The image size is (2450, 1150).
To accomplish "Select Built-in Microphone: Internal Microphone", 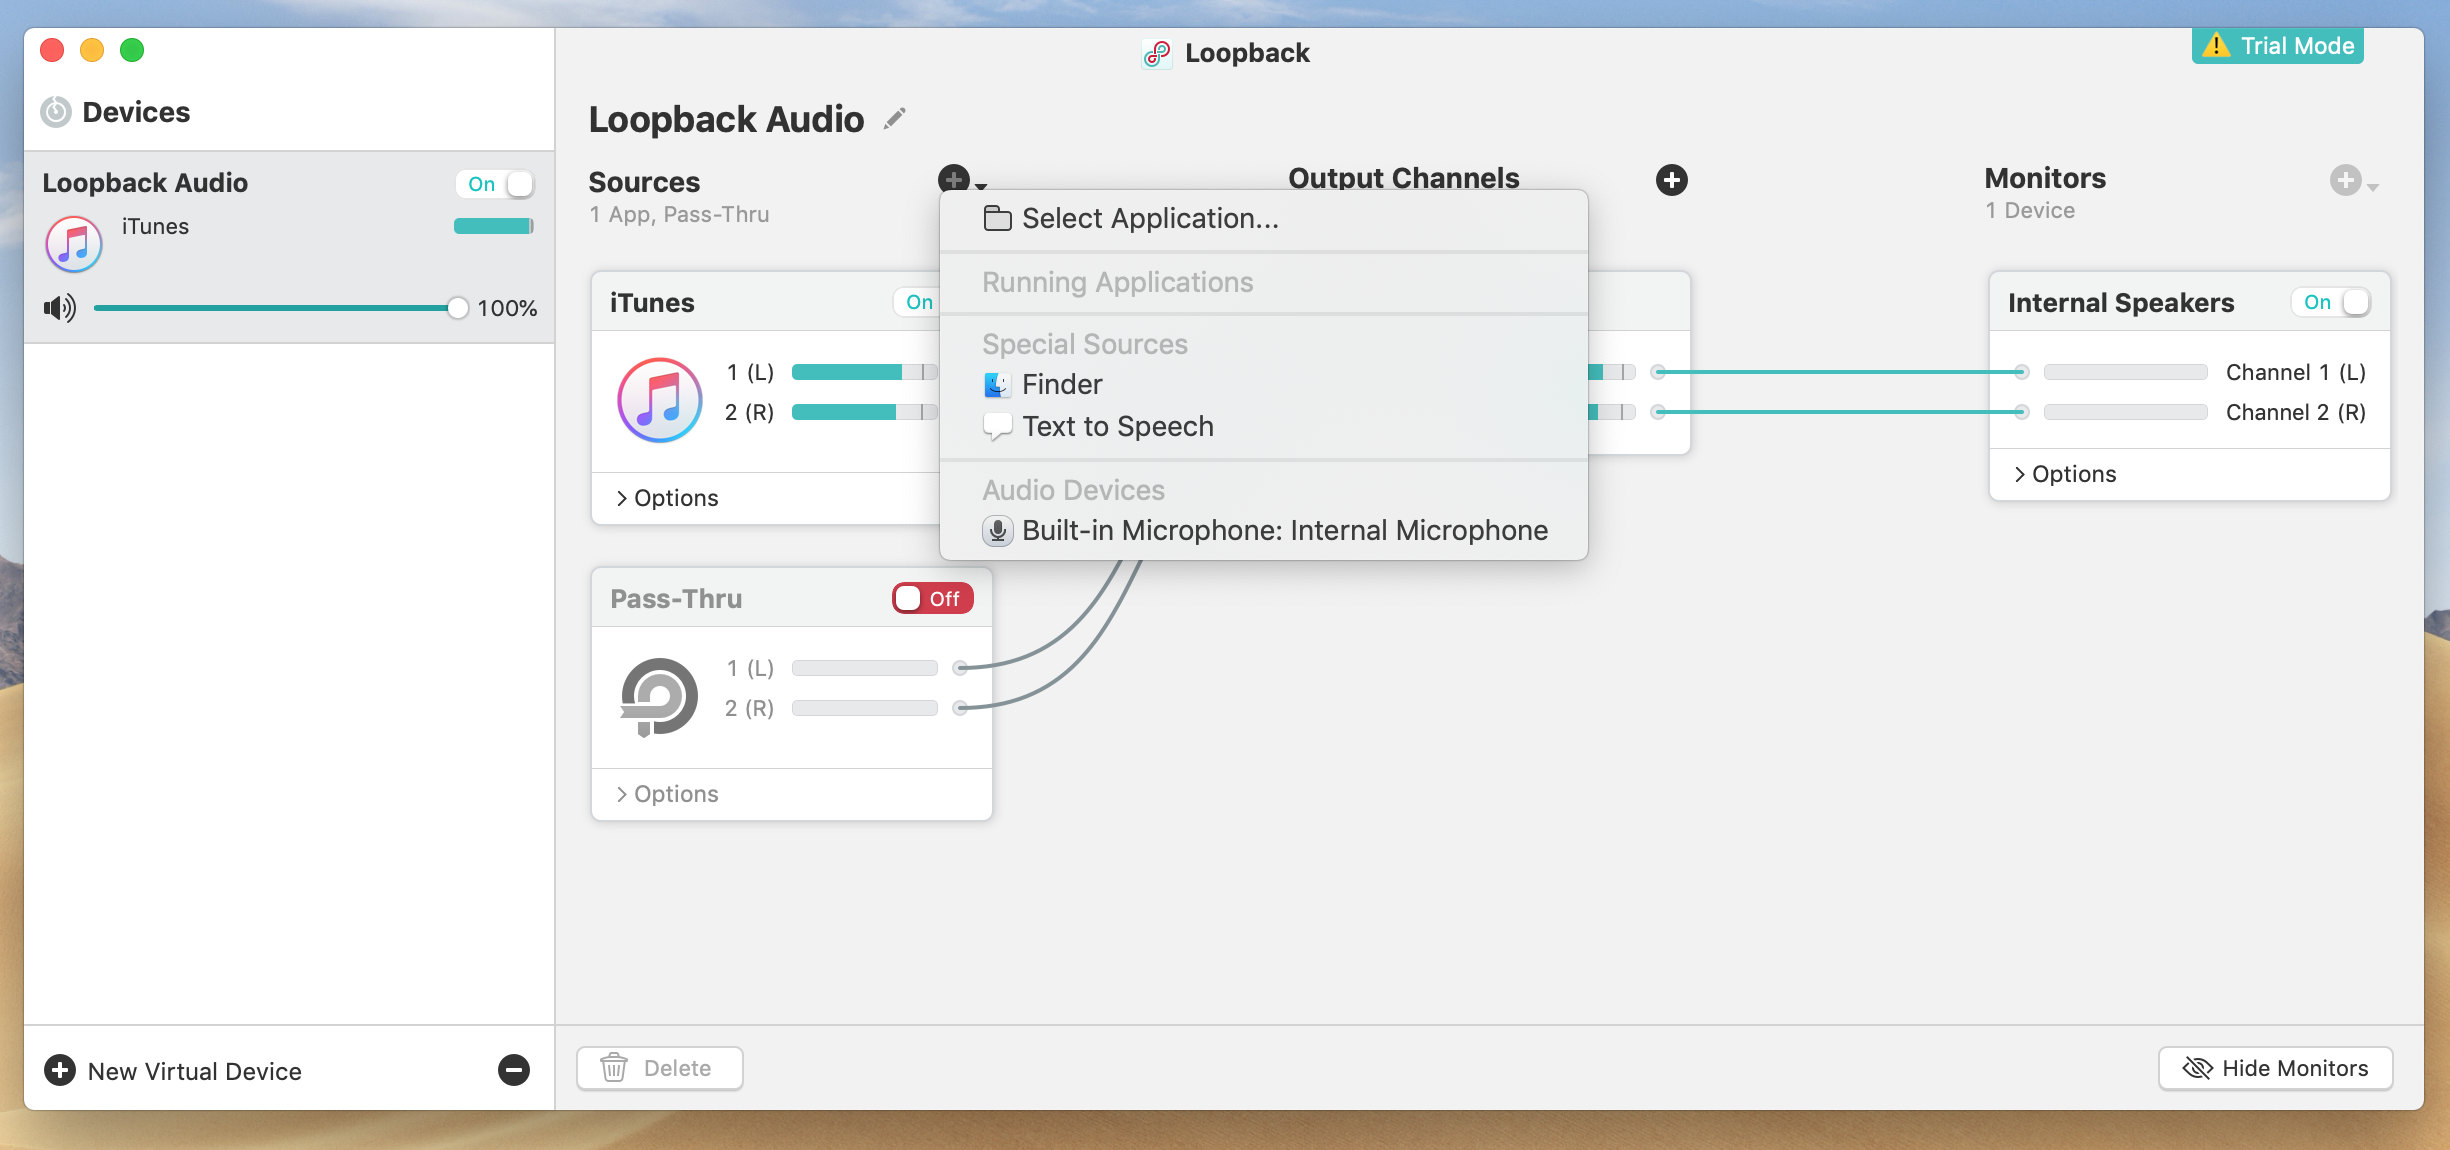I will [x=1264, y=530].
